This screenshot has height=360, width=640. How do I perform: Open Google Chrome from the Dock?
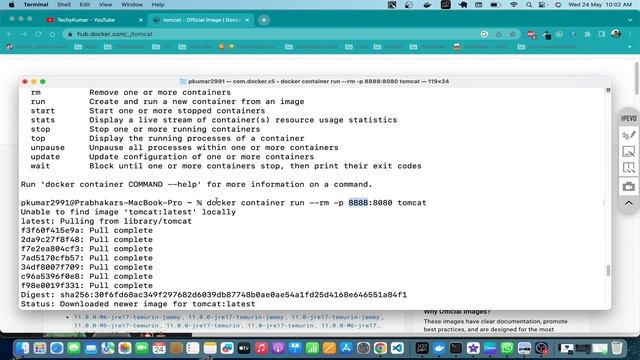coord(380,348)
